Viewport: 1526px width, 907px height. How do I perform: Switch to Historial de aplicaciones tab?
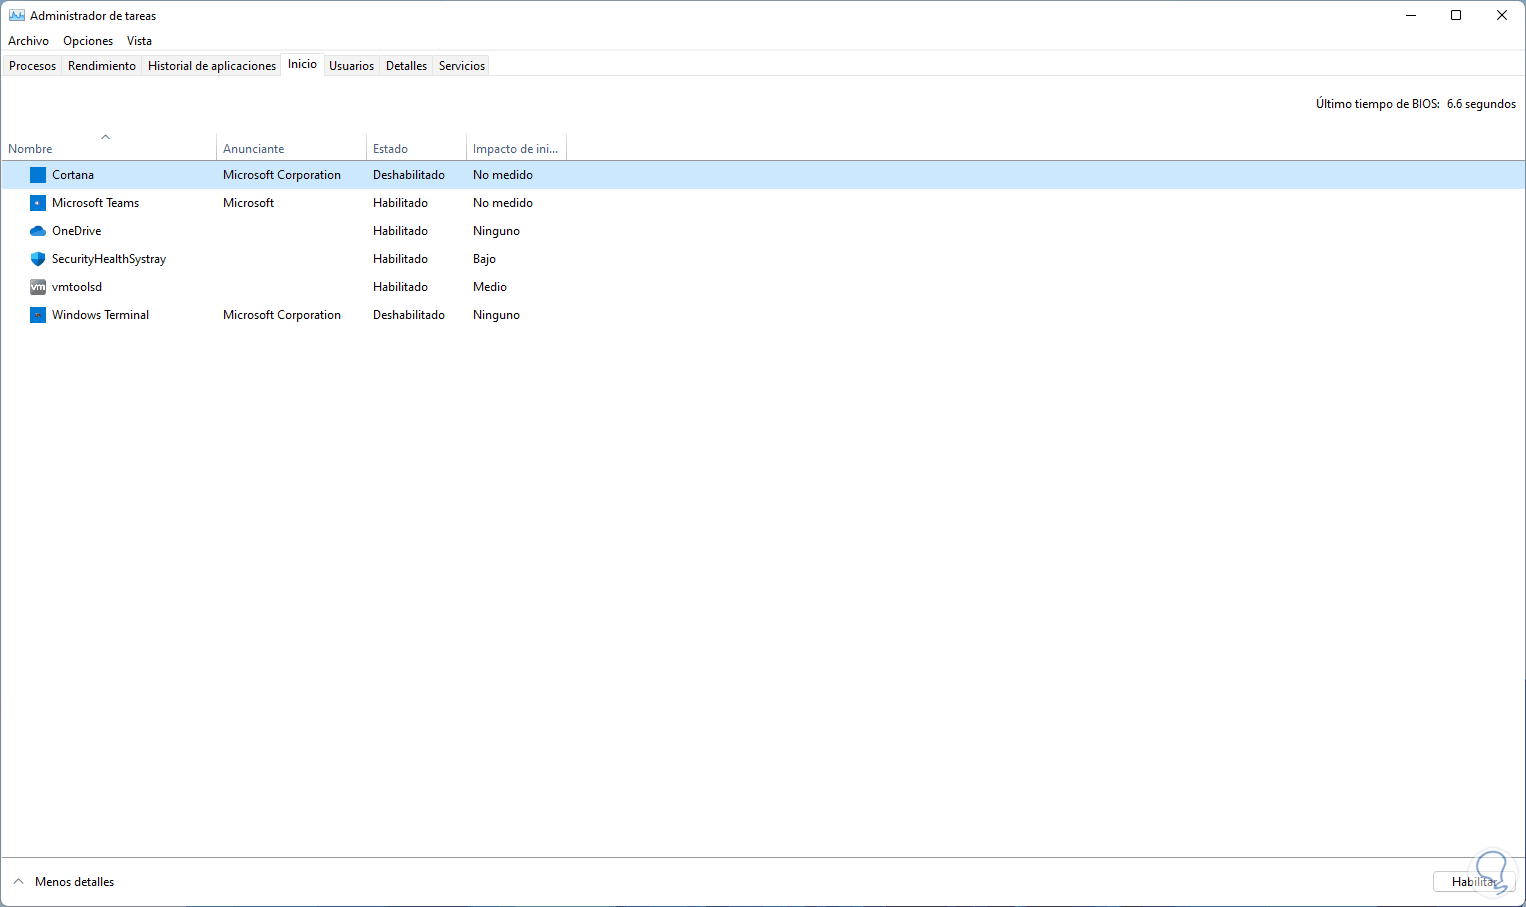(212, 66)
